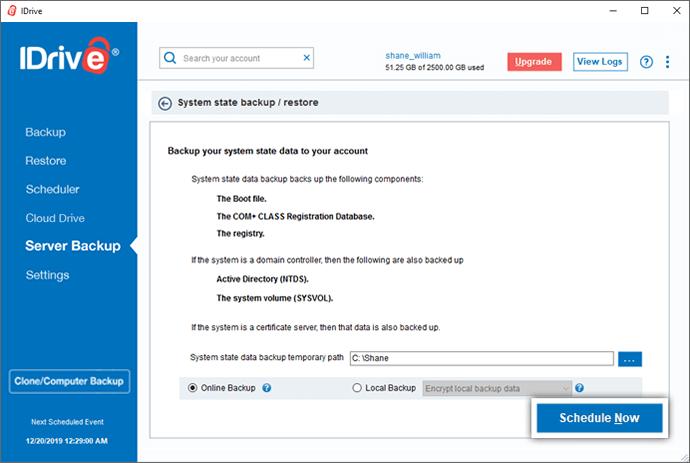Click the IDrive logo in the sidebar
This screenshot has width=690, height=463.
69,56
